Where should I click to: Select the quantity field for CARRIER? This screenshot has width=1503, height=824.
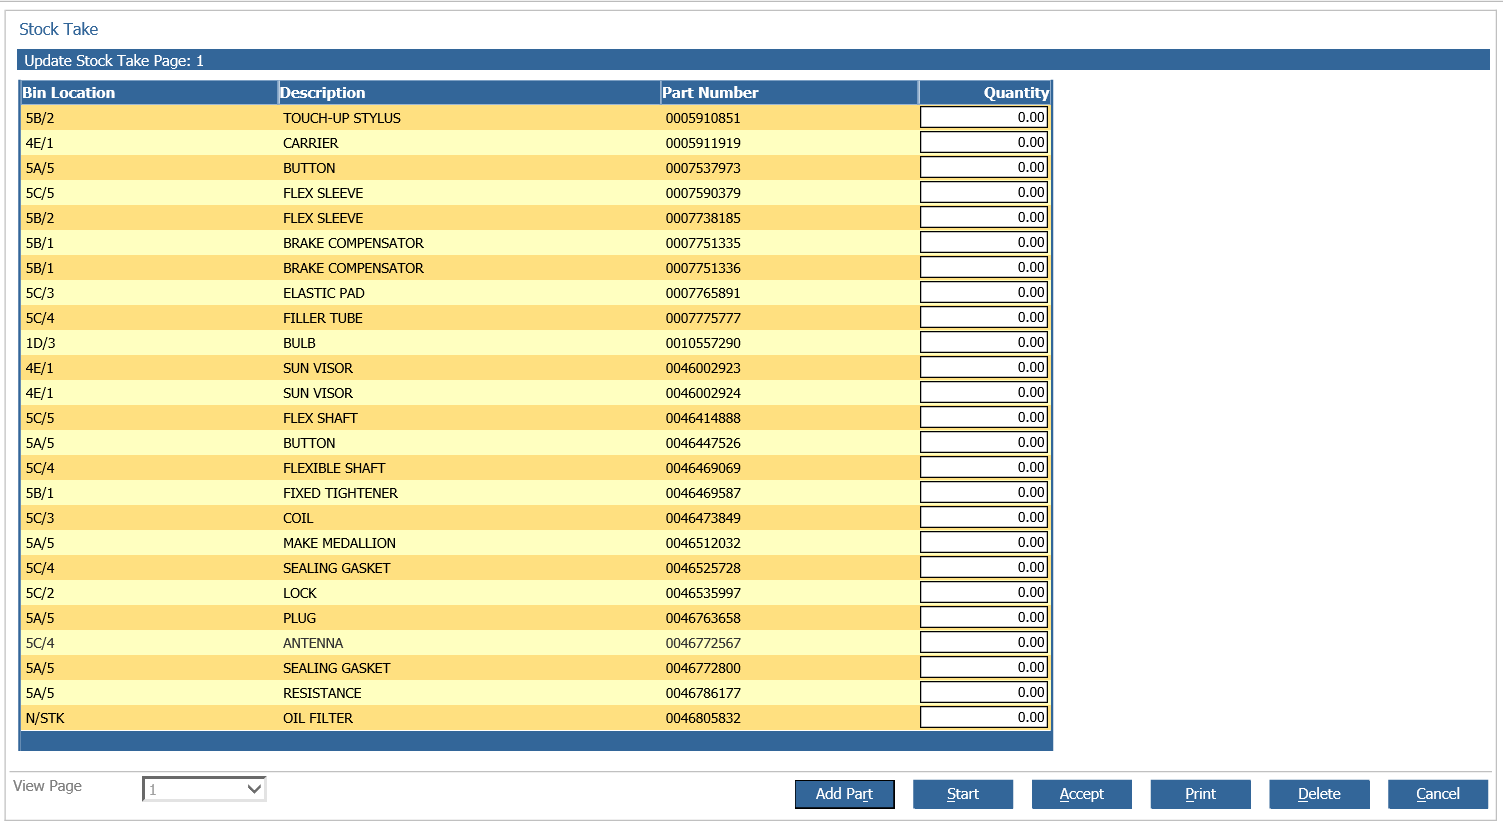click(984, 142)
